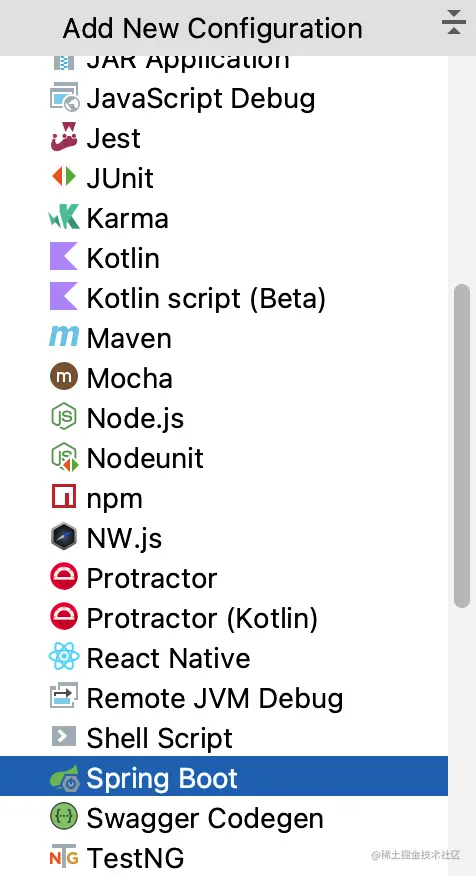Click the Maven blue m icon
This screenshot has width=476, height=876.
pyautogui.click(x=64, y=337)
